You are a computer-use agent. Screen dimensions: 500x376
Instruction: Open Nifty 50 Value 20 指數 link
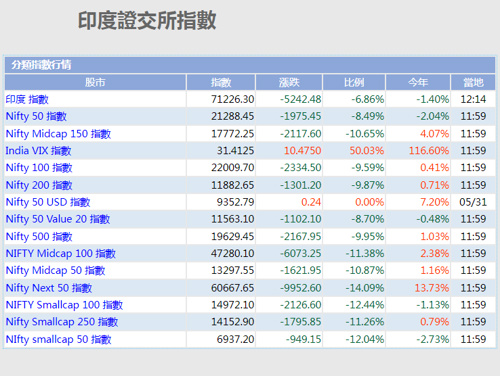click(x=58, y=219)
